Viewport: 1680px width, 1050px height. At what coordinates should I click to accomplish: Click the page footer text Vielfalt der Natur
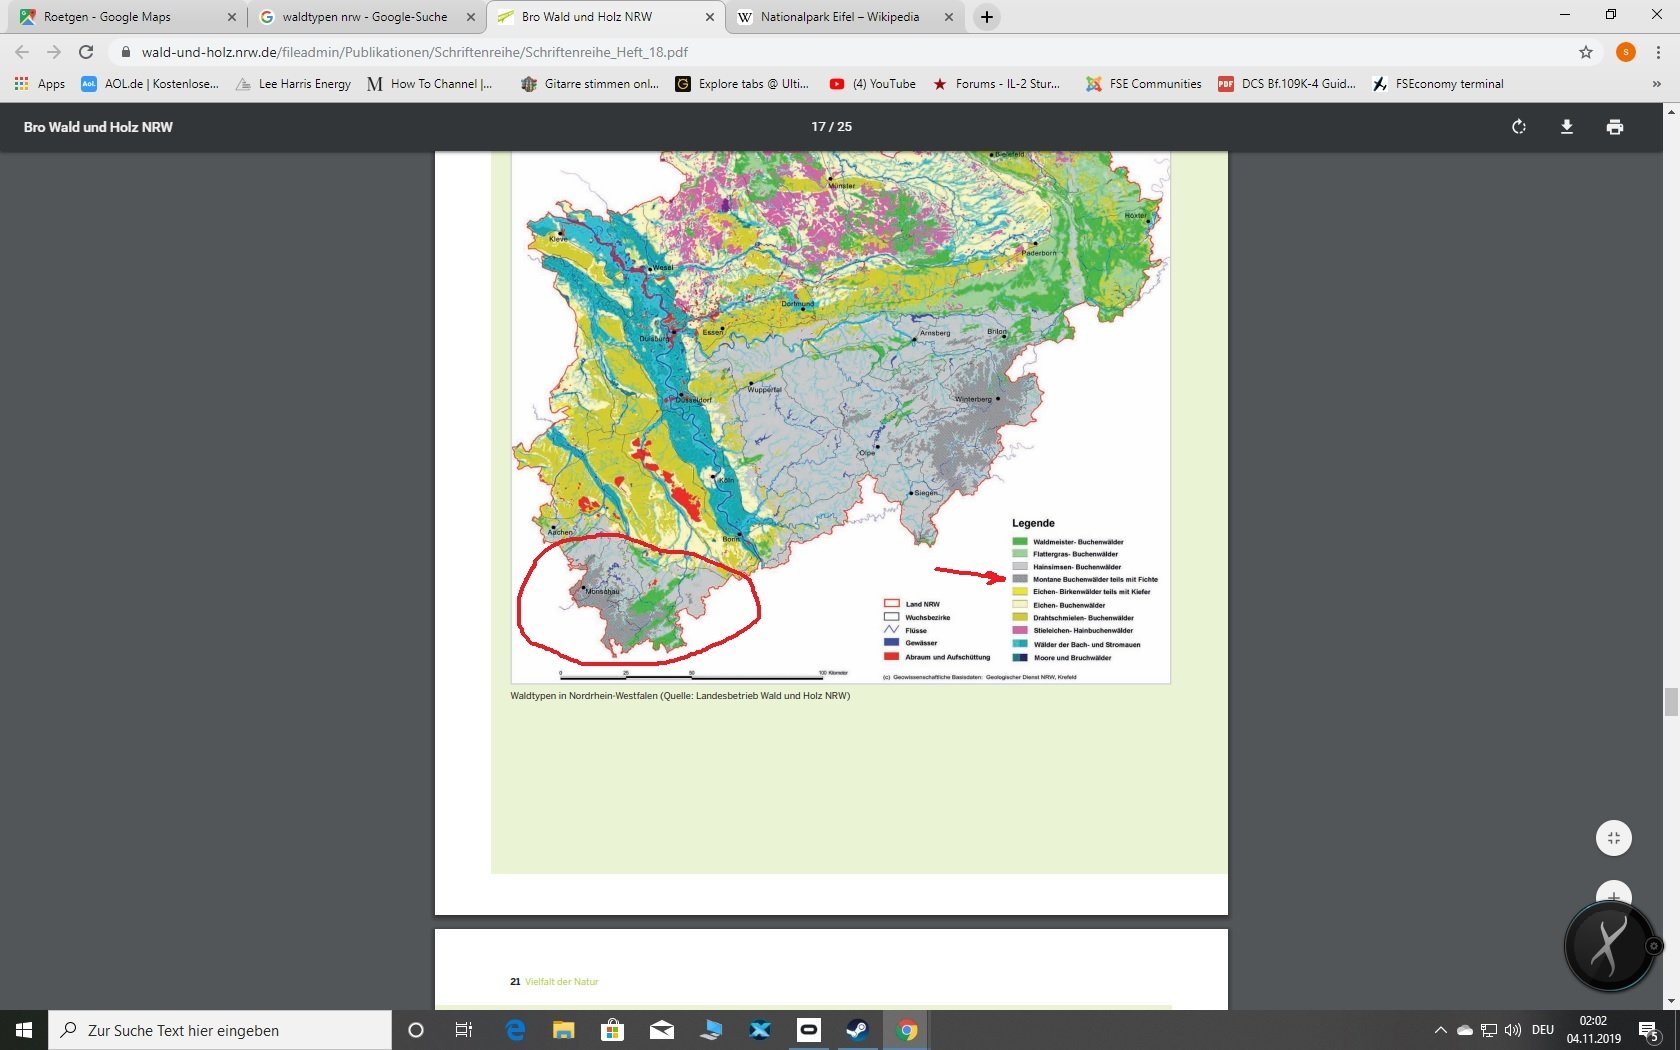(x=561, y=982)
